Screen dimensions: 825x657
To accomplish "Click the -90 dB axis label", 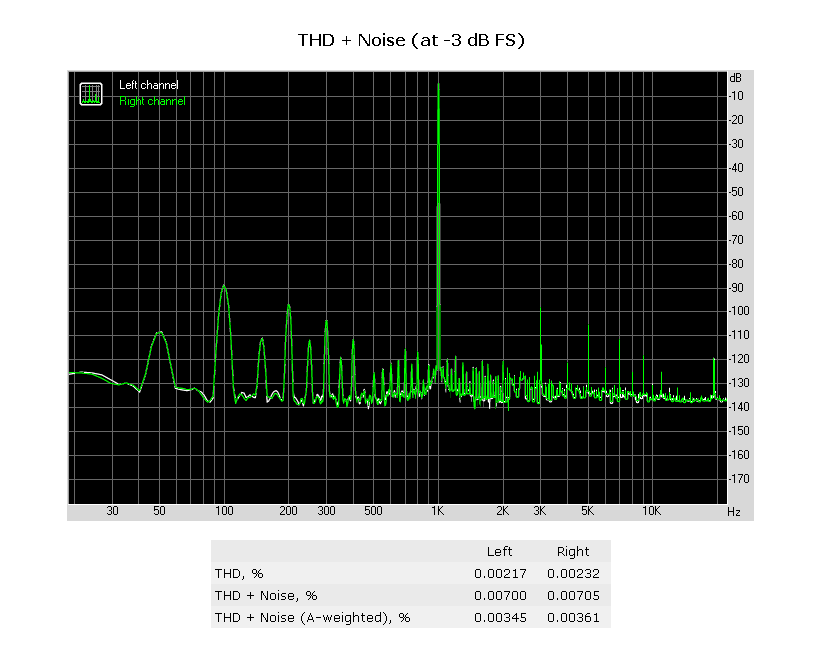I will point(736,288).
